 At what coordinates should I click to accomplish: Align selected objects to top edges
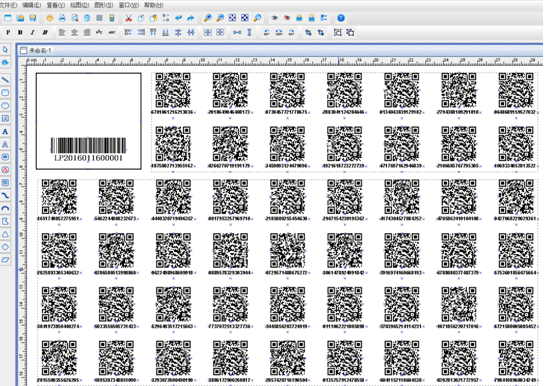[153, 32]
